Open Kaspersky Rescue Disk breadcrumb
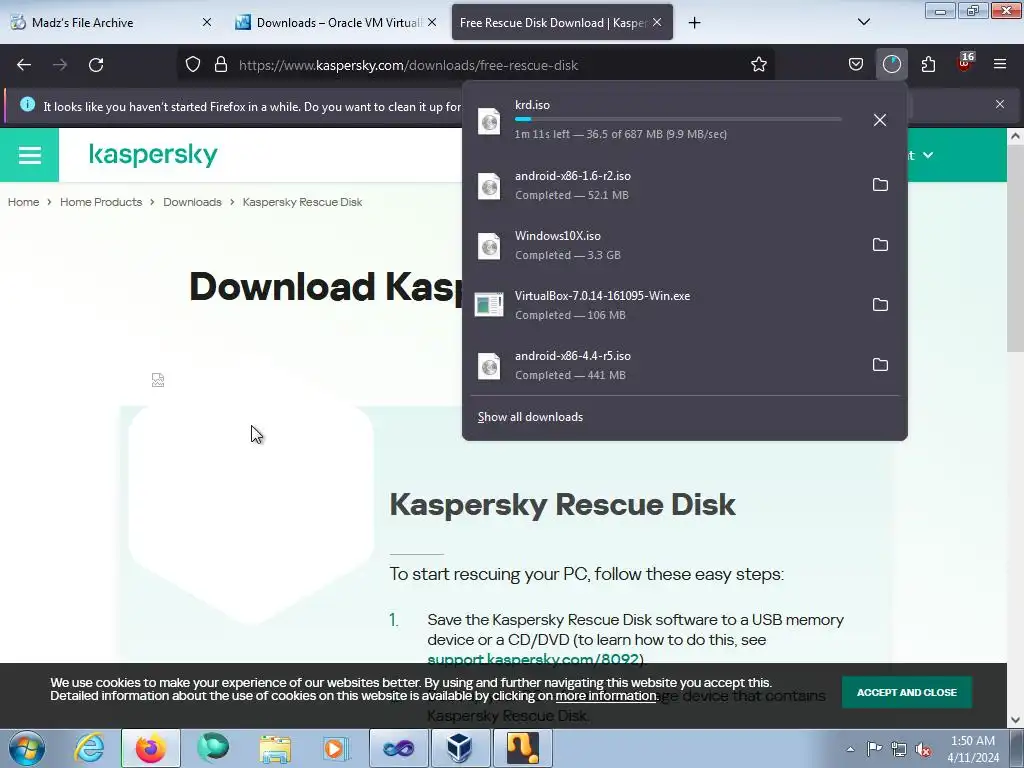Screen dimensions: 1024x768 point(302,202)
